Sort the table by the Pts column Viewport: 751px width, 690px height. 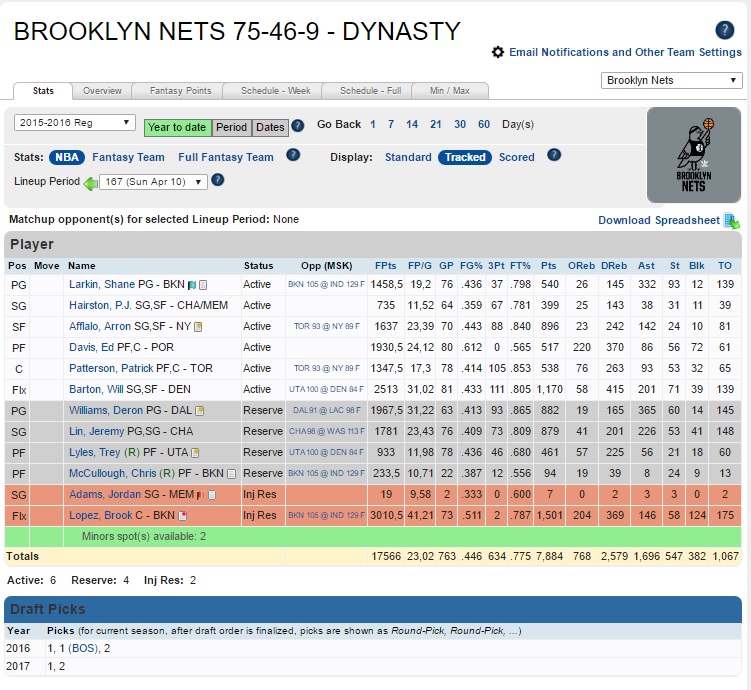click(x=548, y=266)
